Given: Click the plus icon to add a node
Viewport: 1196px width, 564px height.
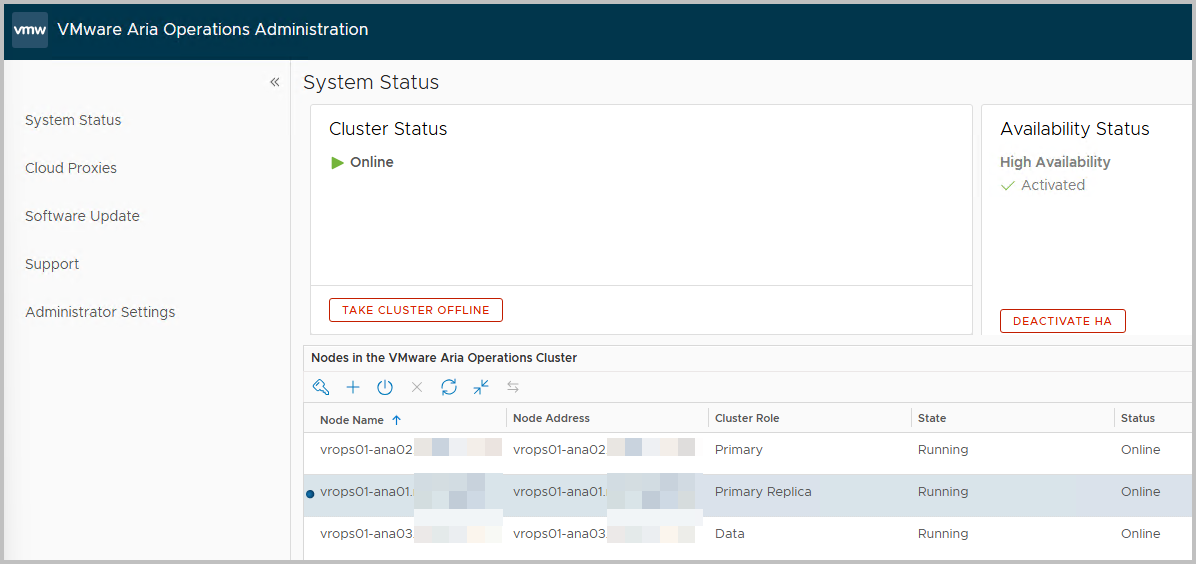Looking at the screenshot, I should click(x=353, y=388).
